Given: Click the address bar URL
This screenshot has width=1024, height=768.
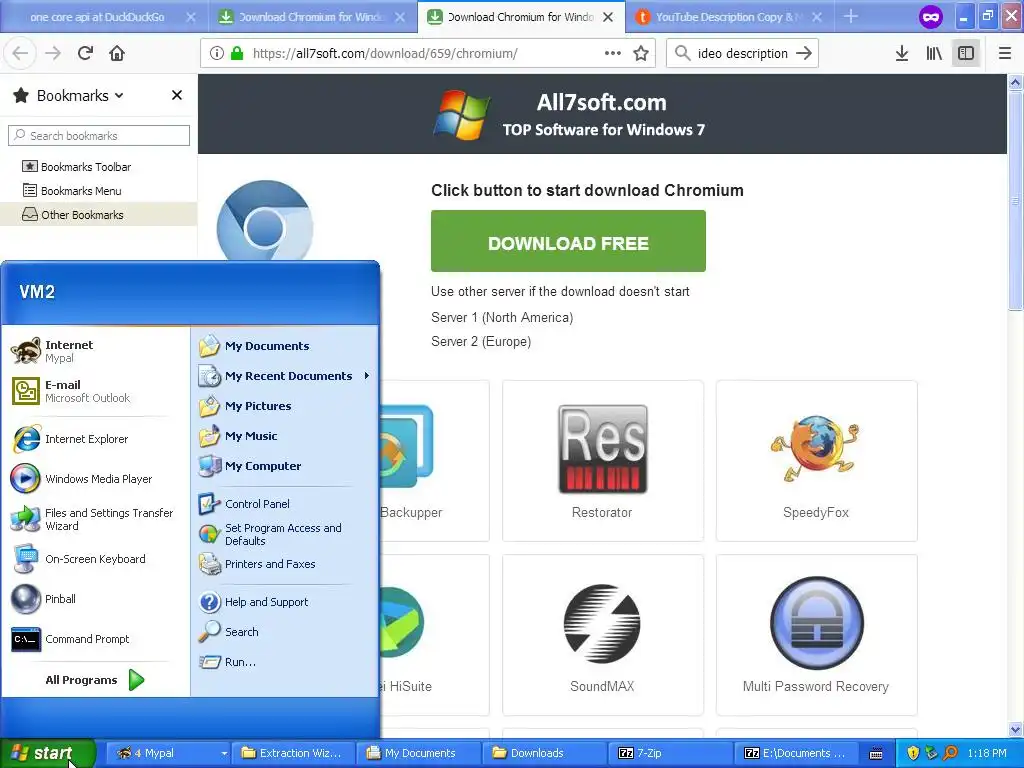Looking at the screenshot, I should (x=385, y=54).
